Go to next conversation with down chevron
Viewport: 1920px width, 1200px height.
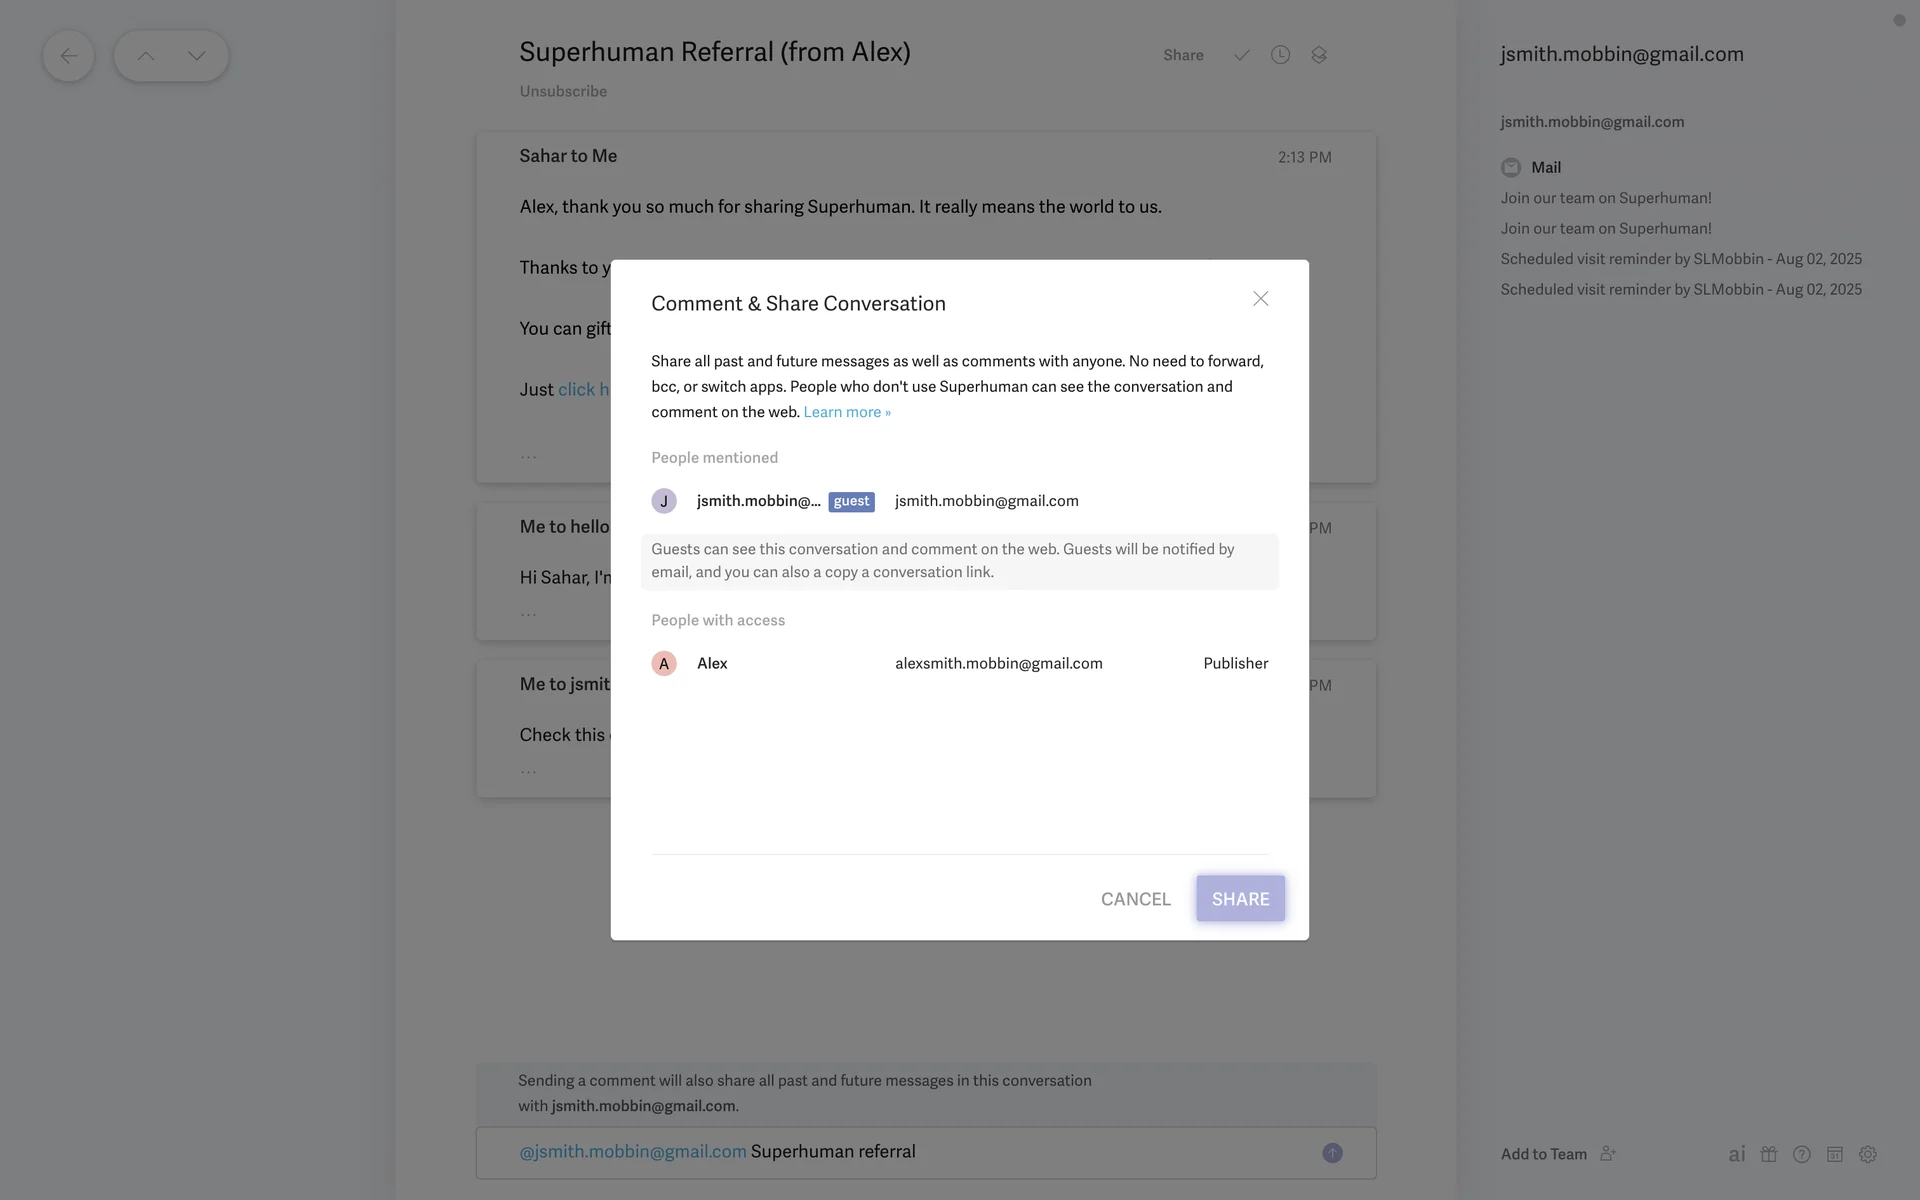tap(197, 56)
